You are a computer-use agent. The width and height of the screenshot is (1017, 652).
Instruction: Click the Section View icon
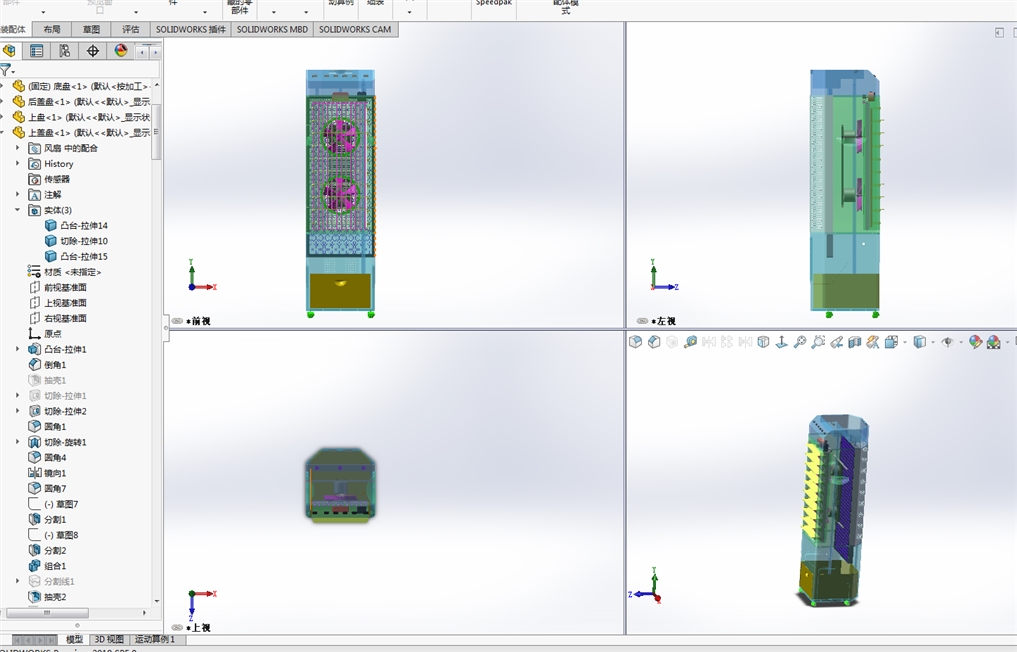pos(854,341)
